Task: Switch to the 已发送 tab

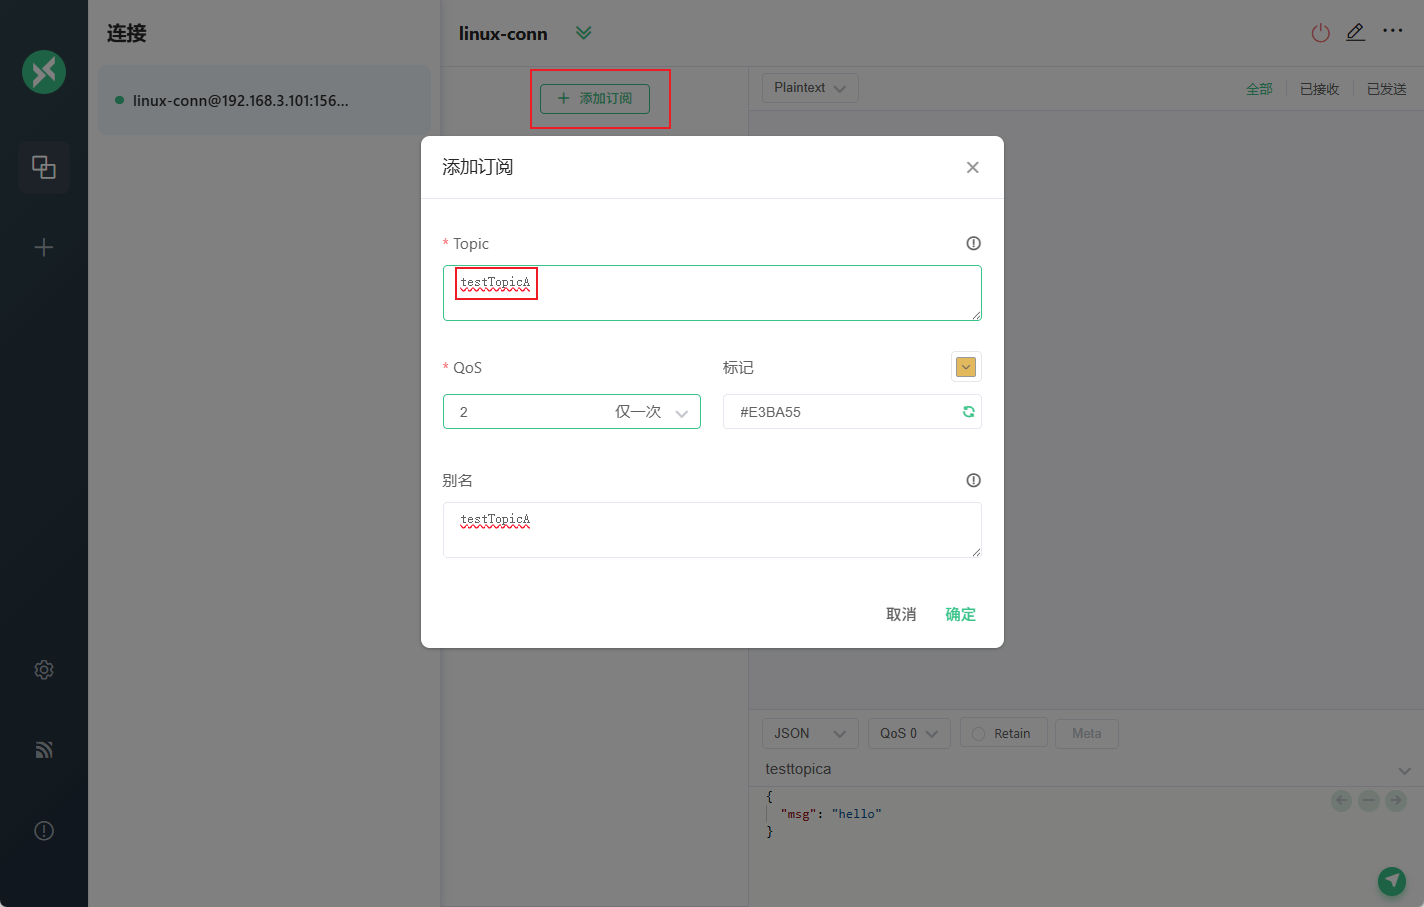Action: [x=1386, y=89]
